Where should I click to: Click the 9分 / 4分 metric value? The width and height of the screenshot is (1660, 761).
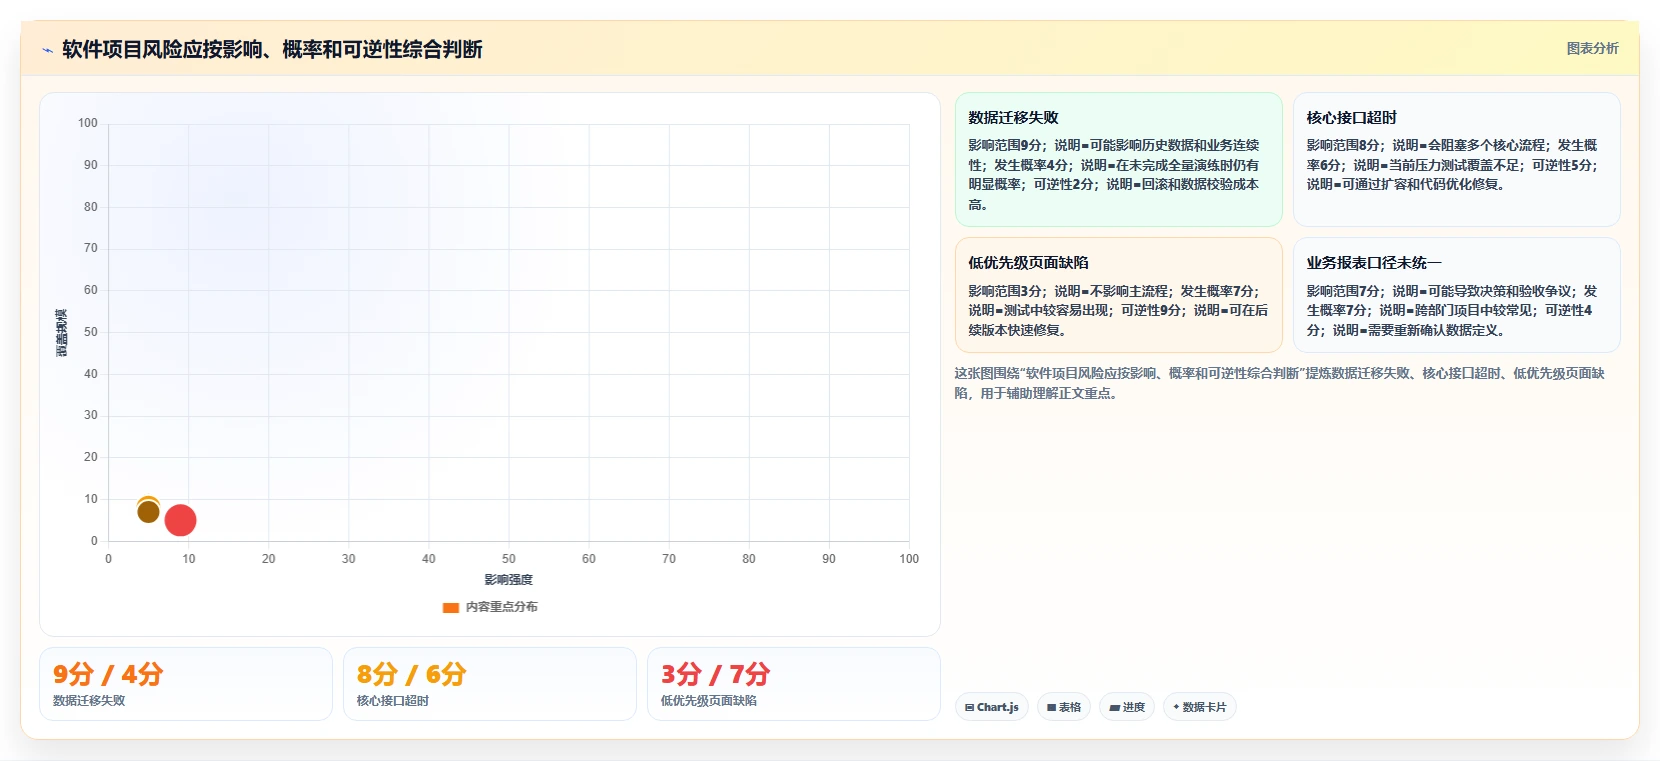108,674
